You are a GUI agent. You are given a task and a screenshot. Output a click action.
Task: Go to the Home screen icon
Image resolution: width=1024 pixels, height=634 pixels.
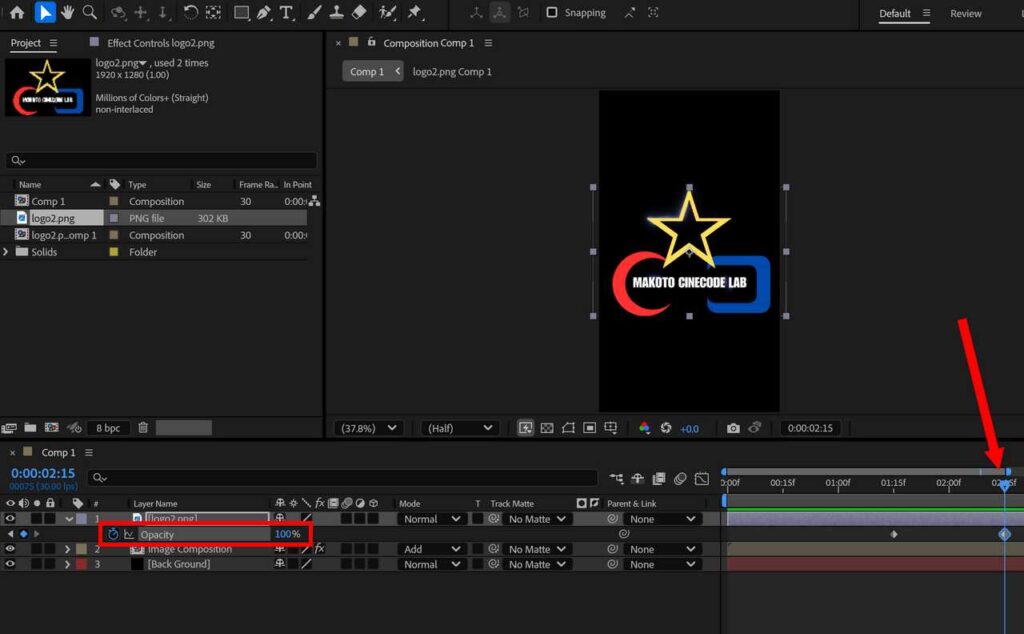pyautogui.click(x=17, y=12)
